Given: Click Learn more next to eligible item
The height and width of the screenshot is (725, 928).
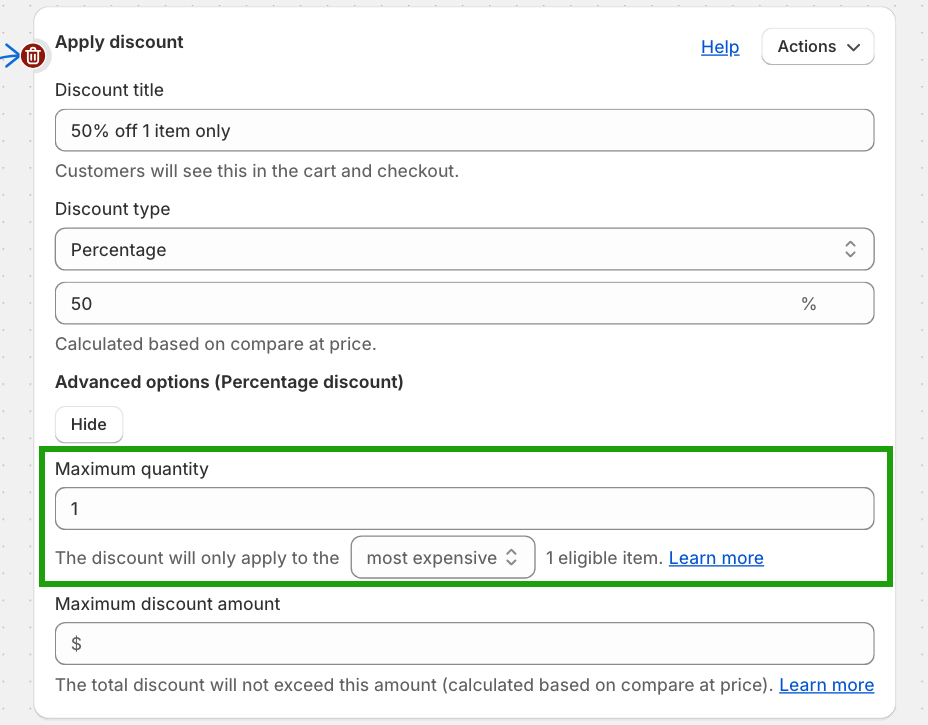Looking at the screenshot, I should coord(715,557).
